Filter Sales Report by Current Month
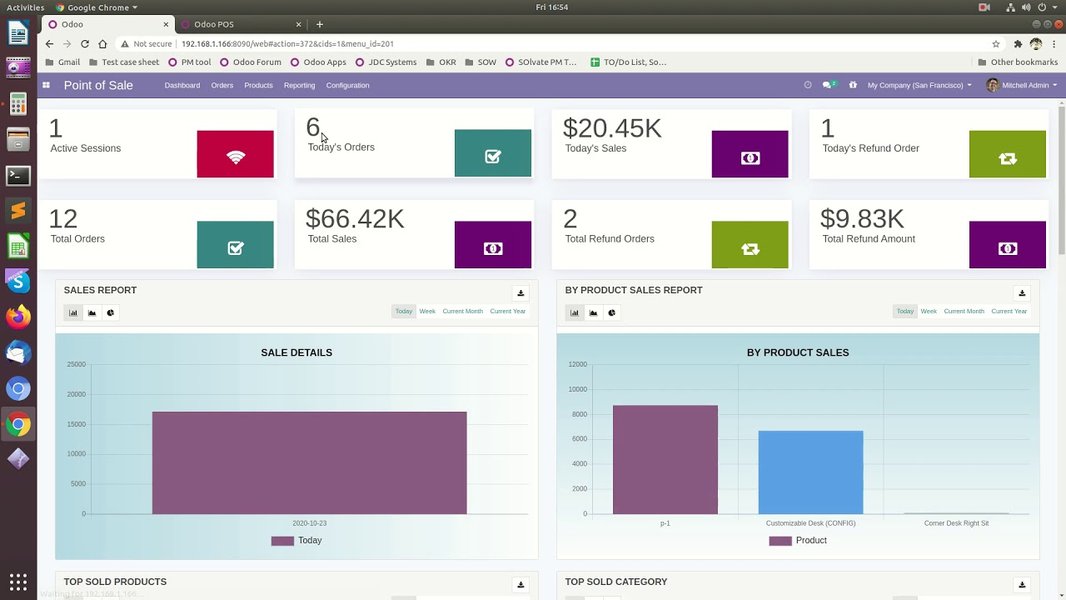 coord(462,311)
